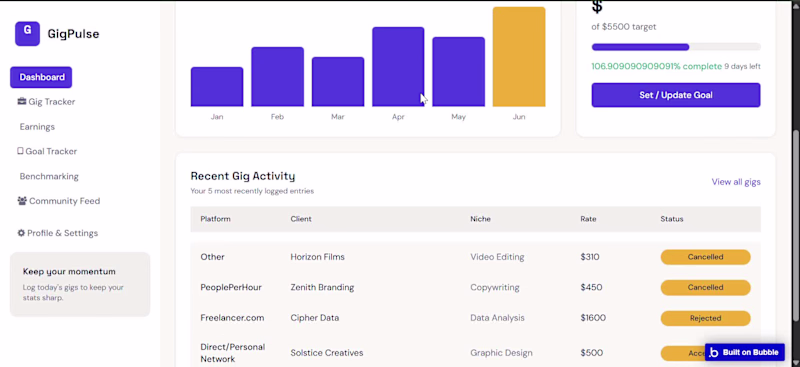Image resolution: width=800 pixels, height=367 pixels.
Task: Click the PeoplePerHour platform cell
Action: tap(231, 287)
